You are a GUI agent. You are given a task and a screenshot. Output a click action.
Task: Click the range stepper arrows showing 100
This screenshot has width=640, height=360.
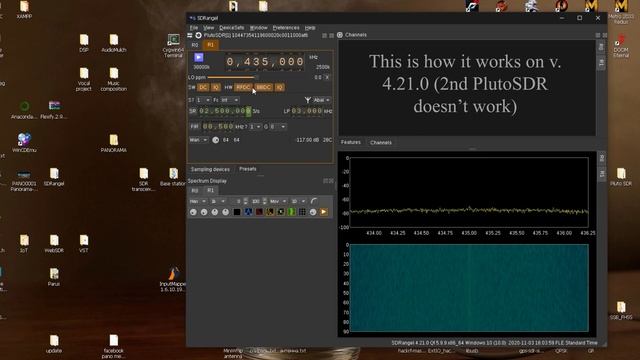pos(264,201)
